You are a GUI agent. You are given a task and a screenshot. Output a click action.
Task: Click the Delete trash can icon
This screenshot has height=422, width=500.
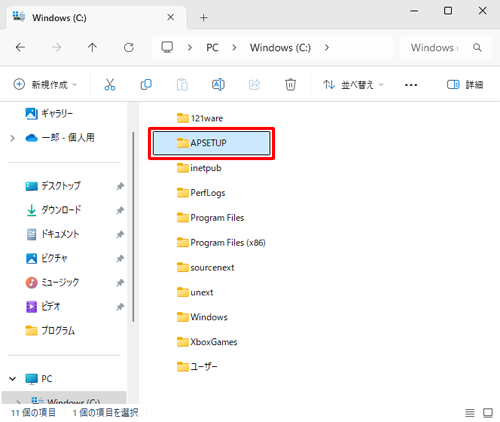coord(290,85)
